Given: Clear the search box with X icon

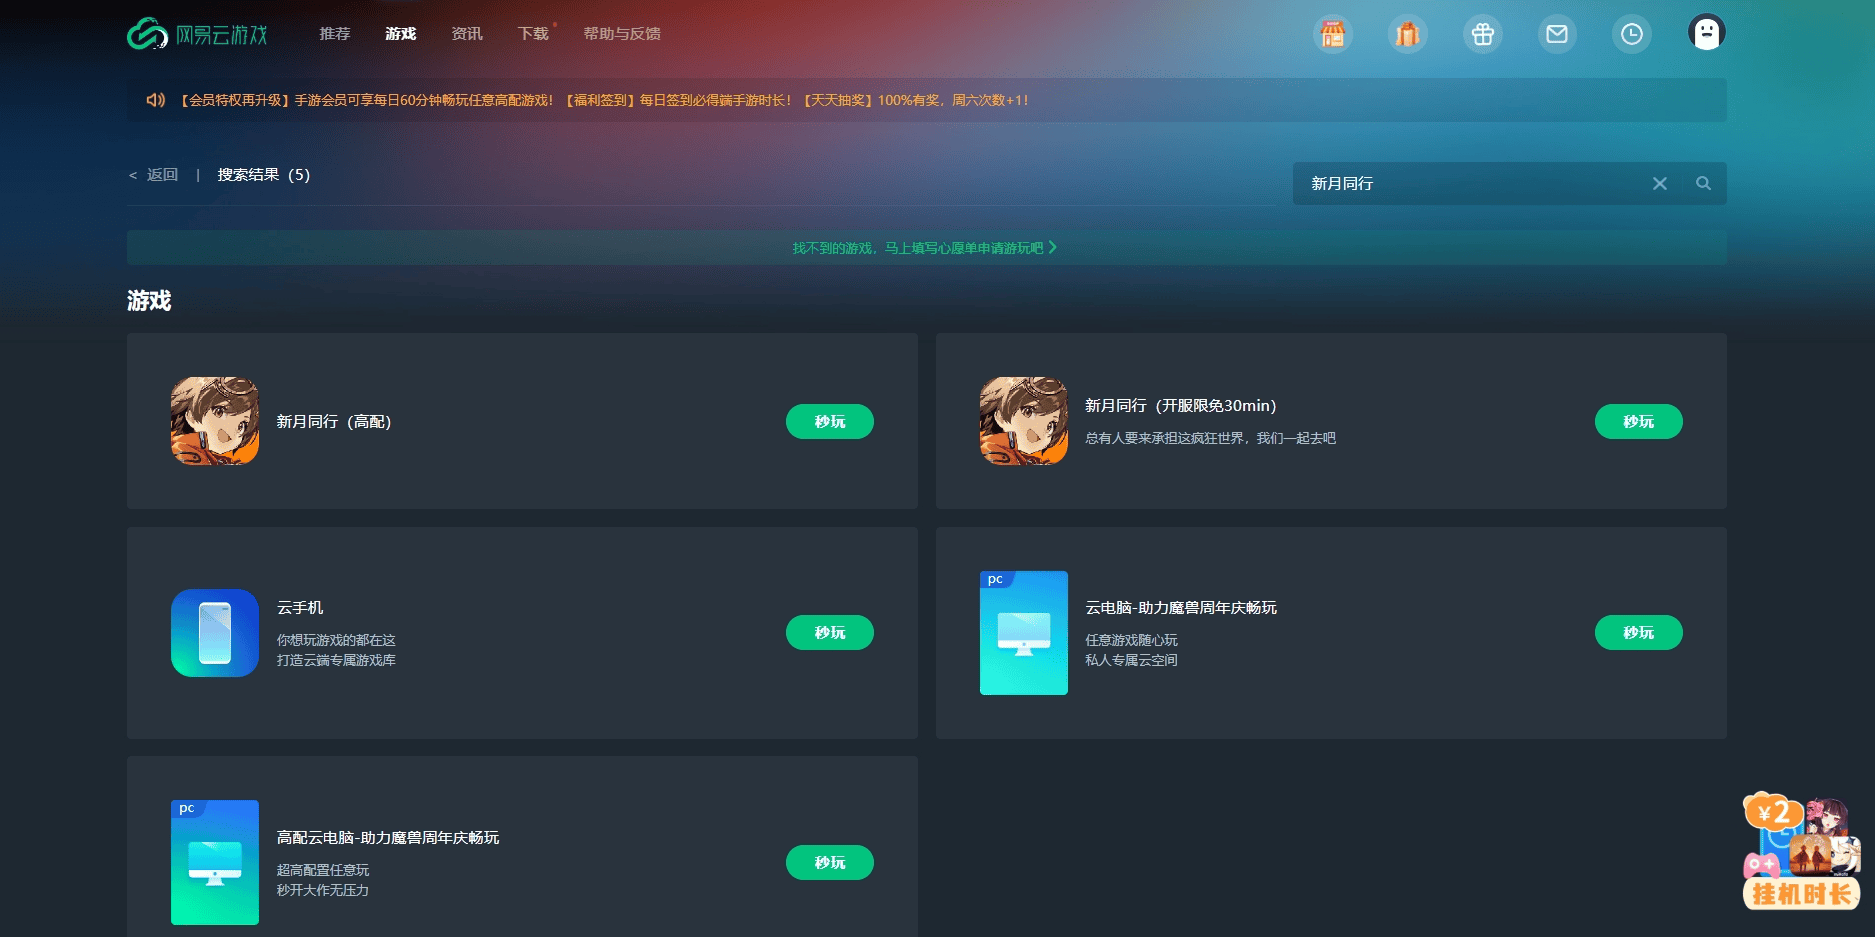Looking at the screenshot, I should [x=1660, y=183].
